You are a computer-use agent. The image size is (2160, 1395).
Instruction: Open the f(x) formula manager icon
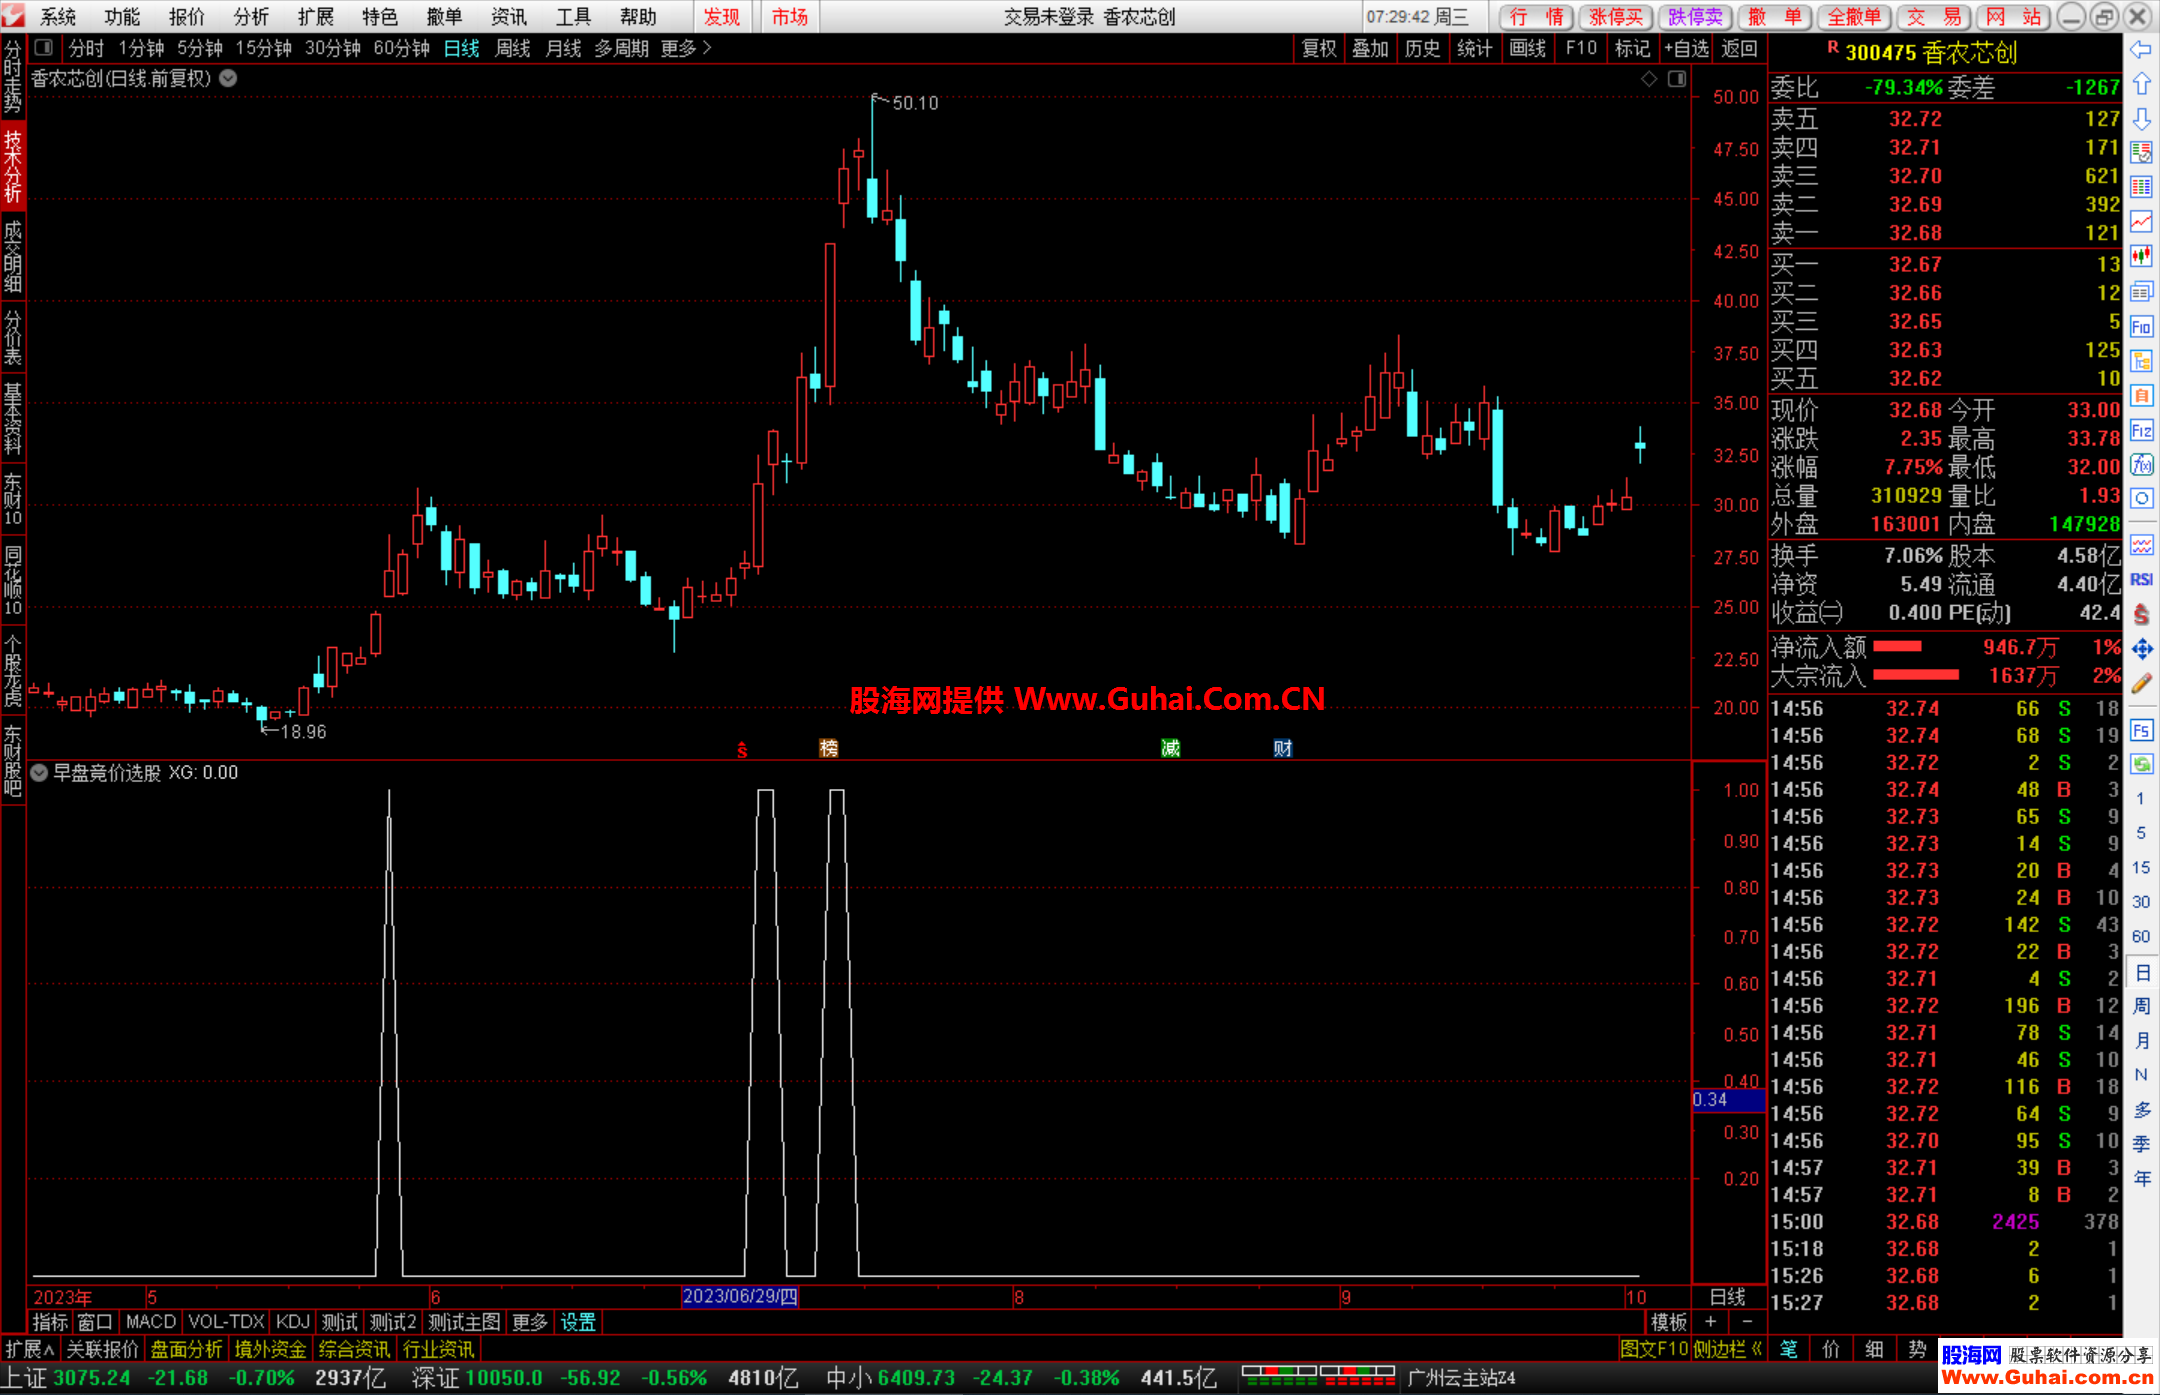click(2141, 465)
